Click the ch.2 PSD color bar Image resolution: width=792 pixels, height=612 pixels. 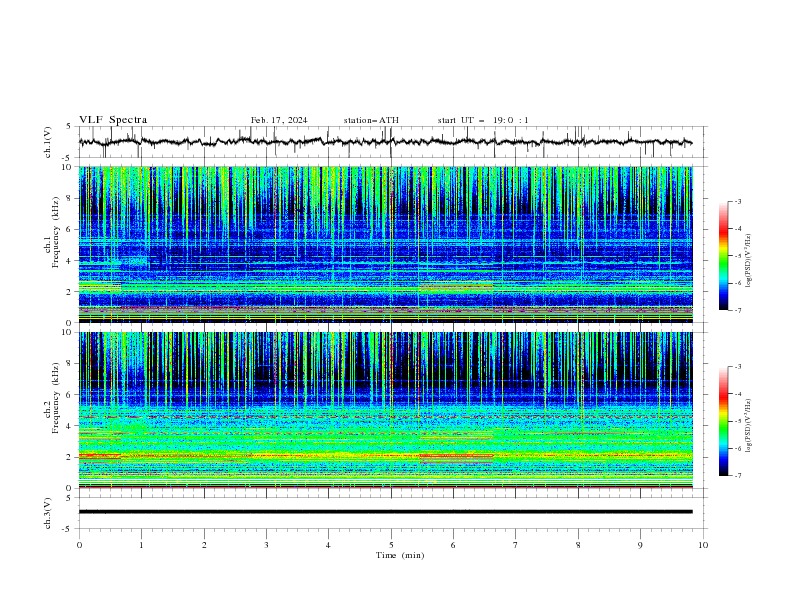point(723,421)
